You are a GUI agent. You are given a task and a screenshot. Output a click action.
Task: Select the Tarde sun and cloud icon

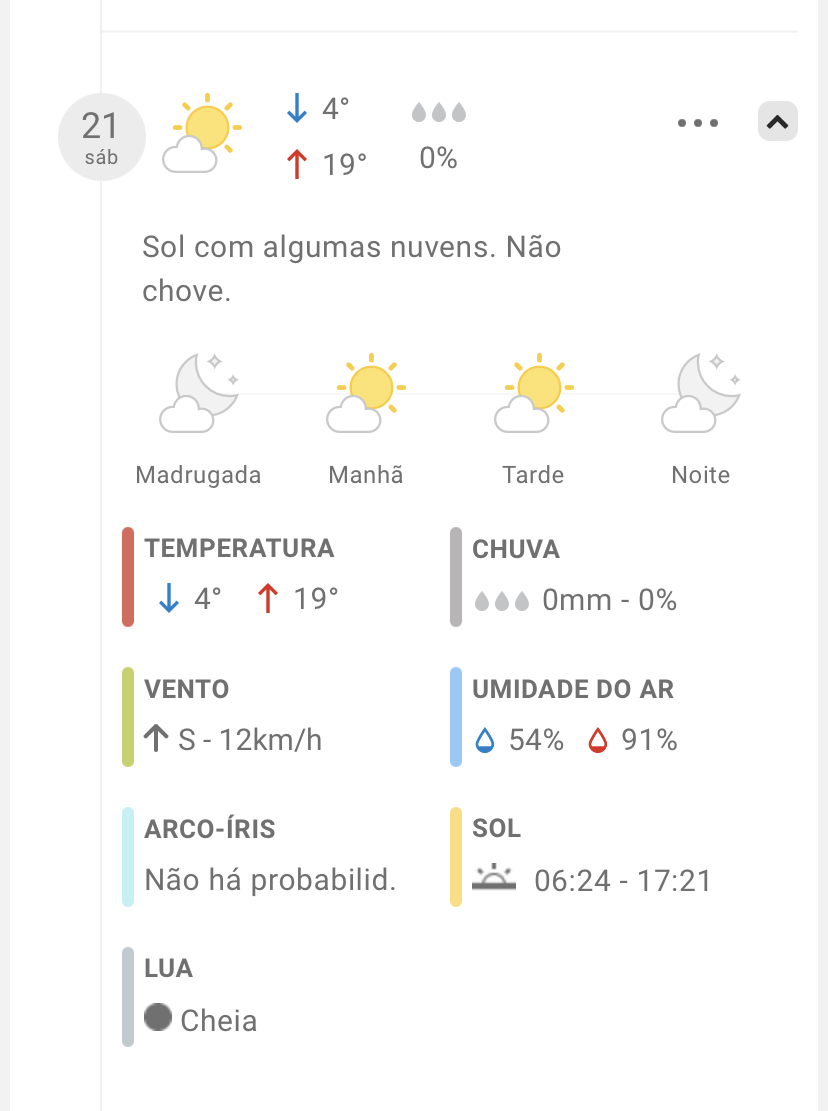[x=534, y=392]
